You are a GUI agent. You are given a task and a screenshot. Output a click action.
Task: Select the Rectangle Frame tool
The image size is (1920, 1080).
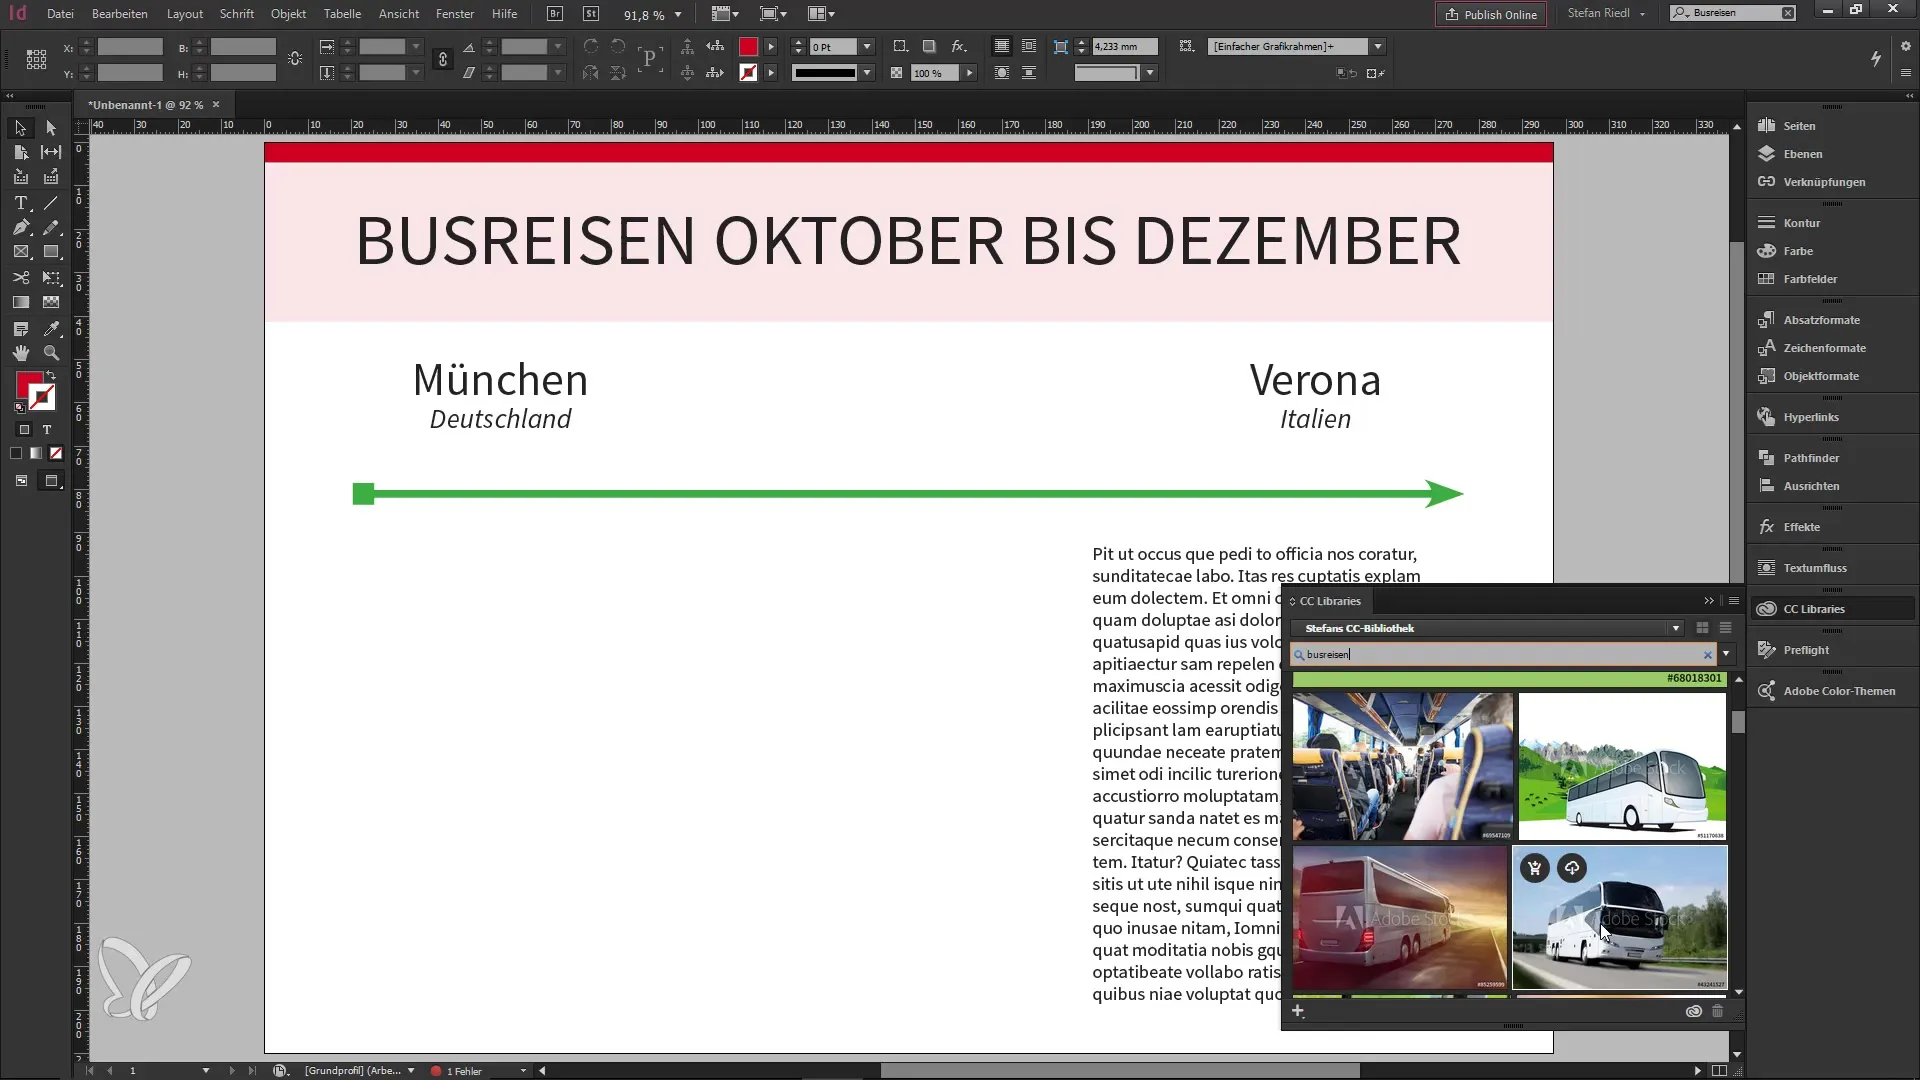(20, 252)
